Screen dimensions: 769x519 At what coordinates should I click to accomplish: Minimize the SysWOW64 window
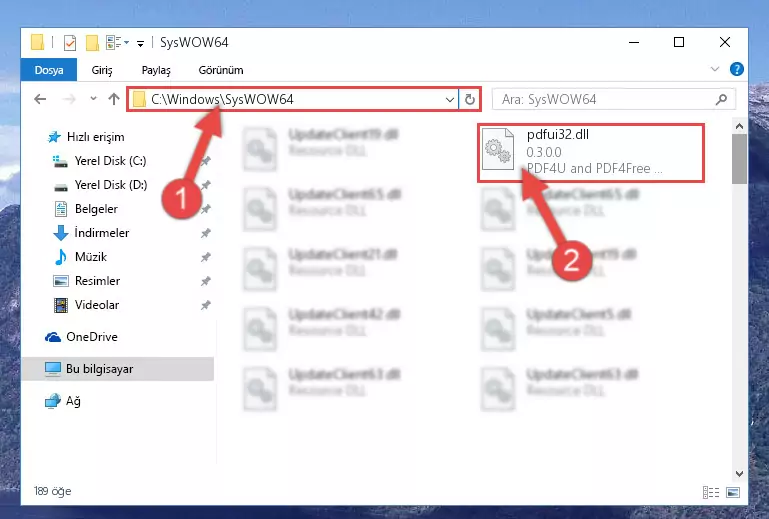(x=634, y=42)
